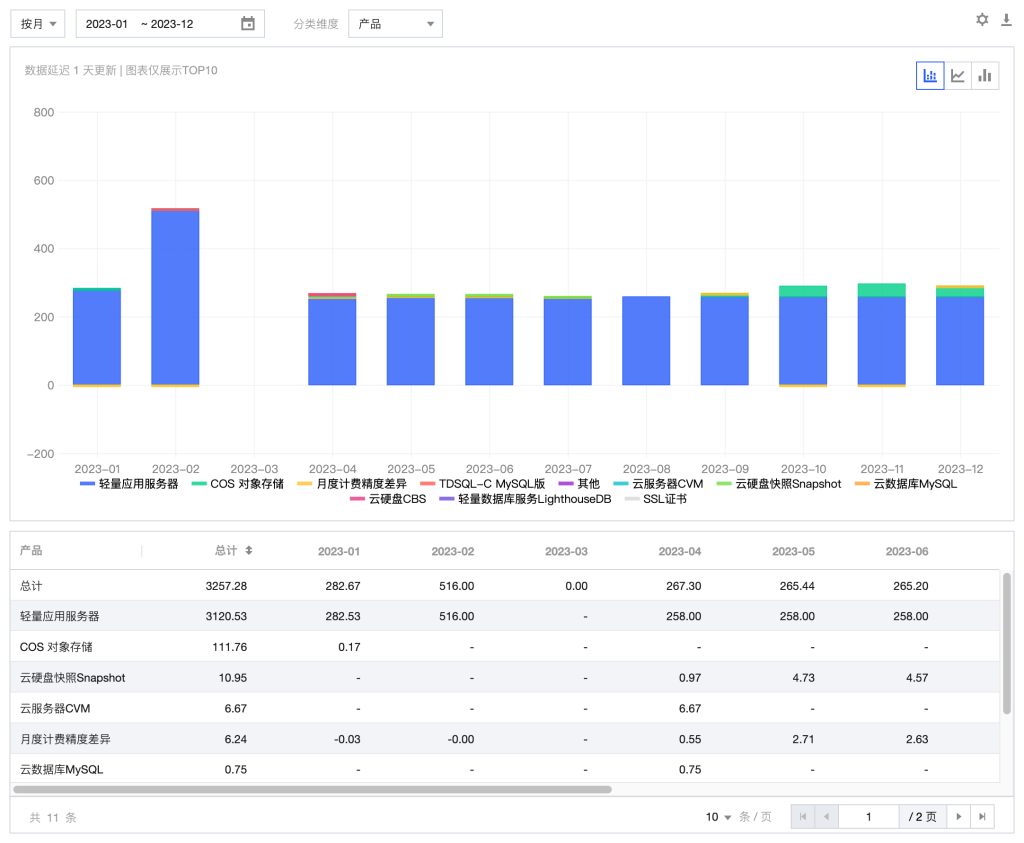Viewport: 1024px width, 843px height.
Task: Open the calendar date picker icon
Action: 248,24
